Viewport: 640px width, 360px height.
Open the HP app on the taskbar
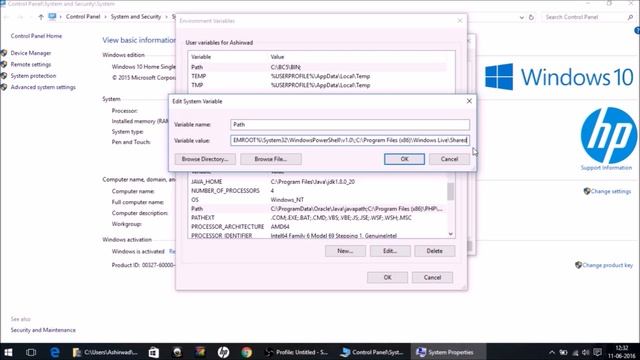(x=223, y=352)
